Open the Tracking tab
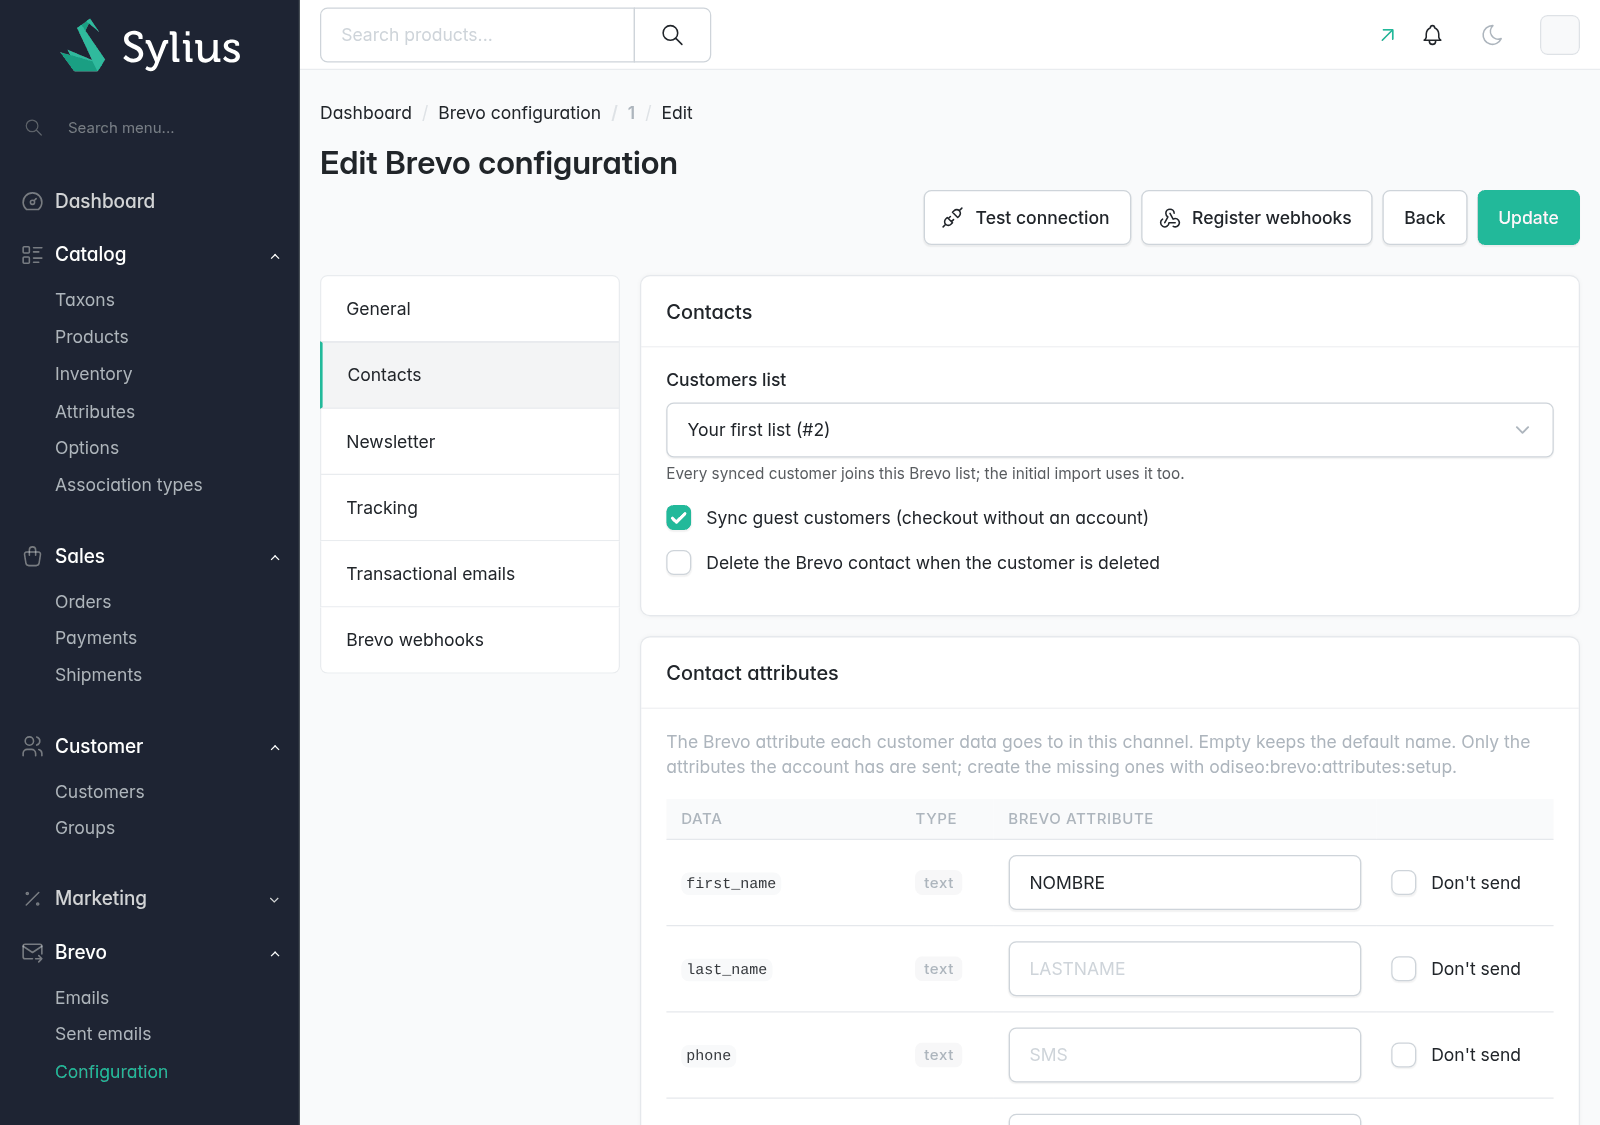The image size is (1600, 1125). coord(470,508)
